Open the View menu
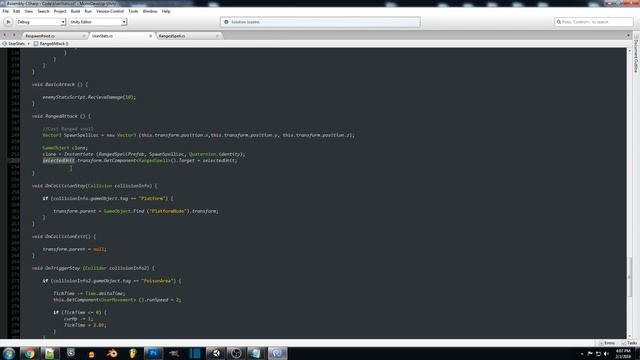This screenshot has height=360, width=640. [x=29, y=11]
